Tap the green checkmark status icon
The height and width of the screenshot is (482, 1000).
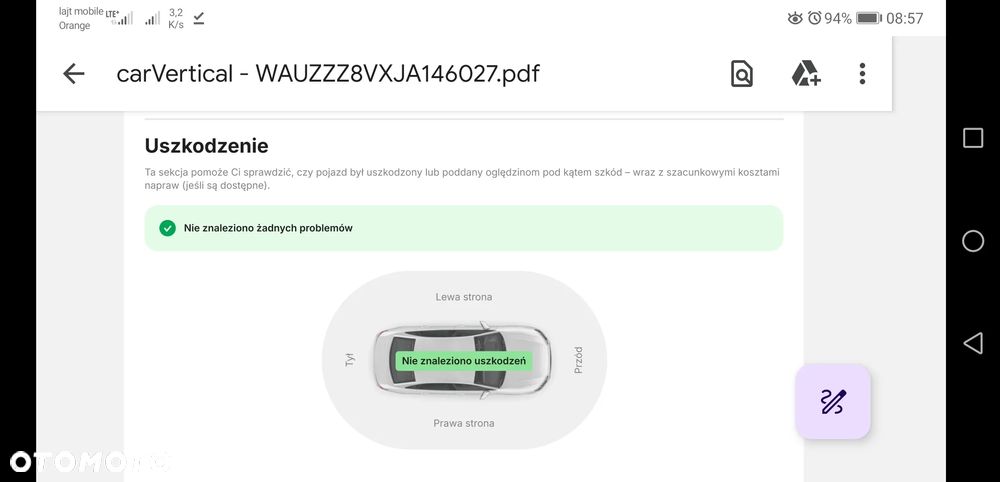(x=167, y=228)
